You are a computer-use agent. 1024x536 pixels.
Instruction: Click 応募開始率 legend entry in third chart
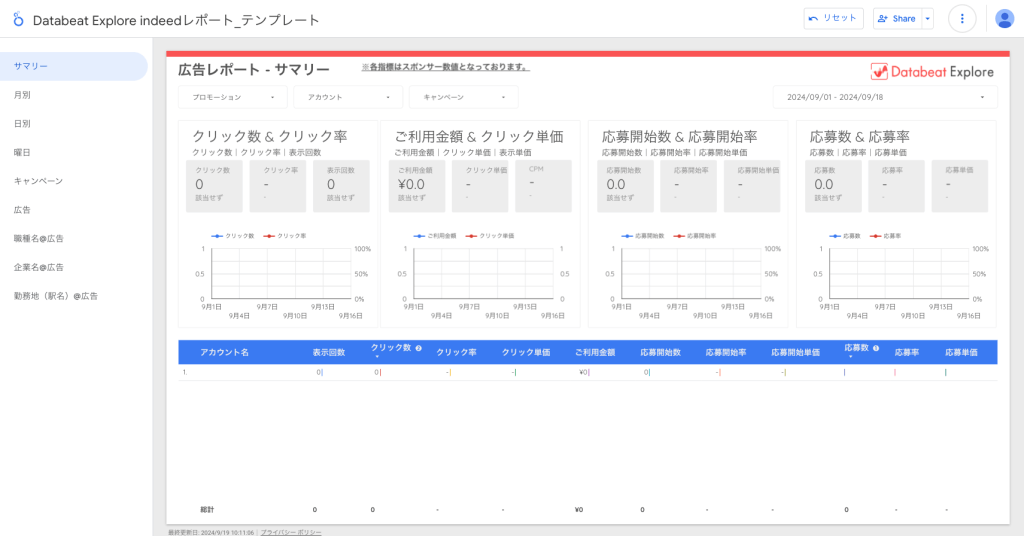pyautogui.click(x=695, y=236)
